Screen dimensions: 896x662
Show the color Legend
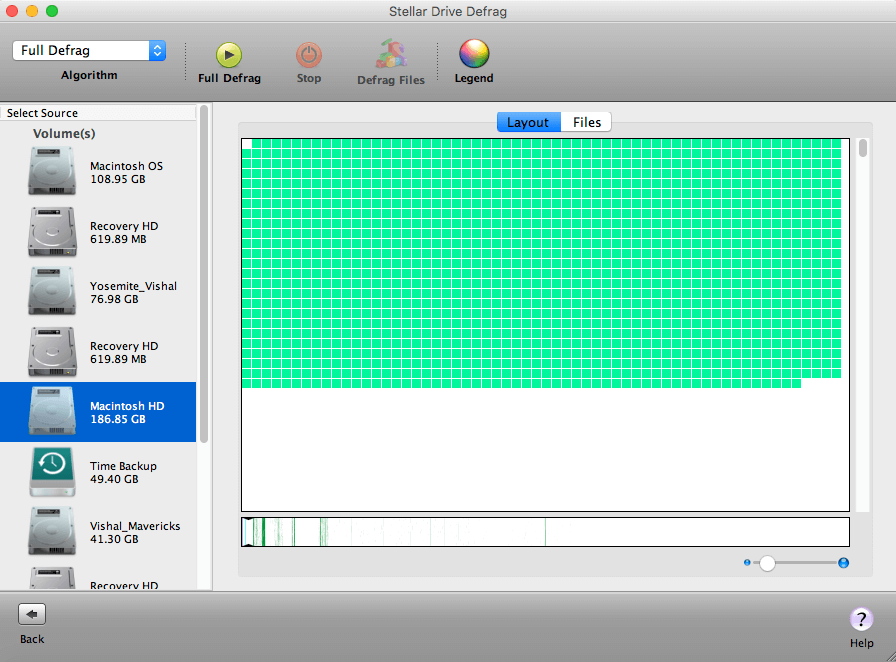(x=474, y=54)
